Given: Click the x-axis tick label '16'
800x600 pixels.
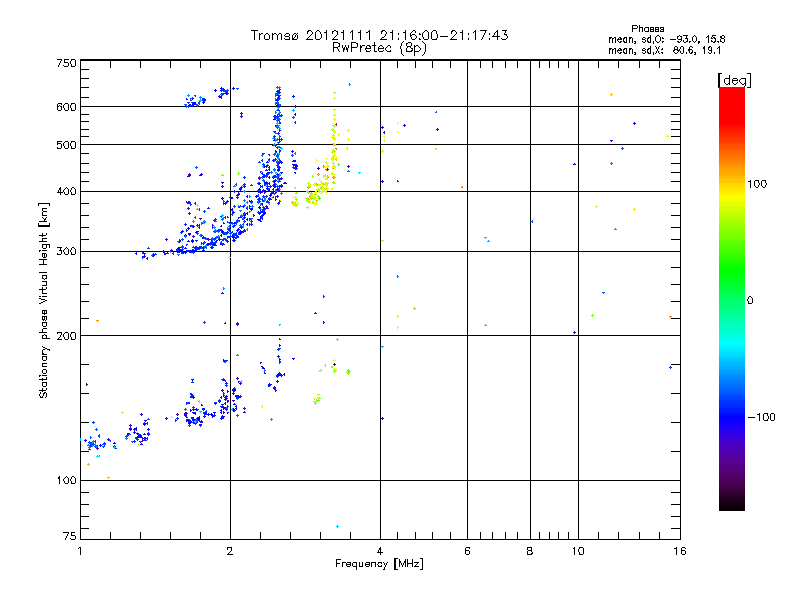Looking at the screenshot, I should click(x=680, y=551).
